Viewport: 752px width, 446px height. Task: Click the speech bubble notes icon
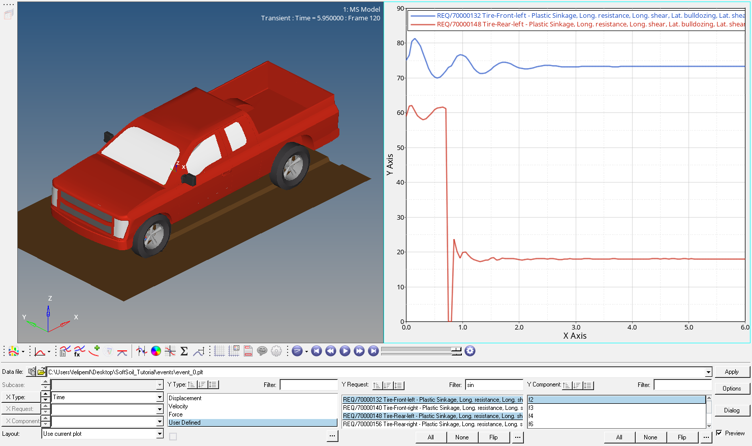(x=262, y=351)
